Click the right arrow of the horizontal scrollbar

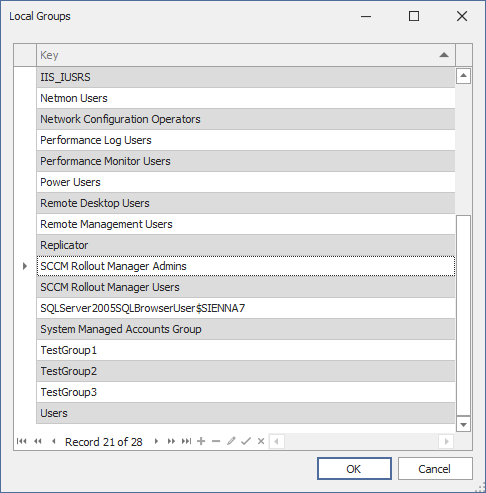(x=446, y=442)
